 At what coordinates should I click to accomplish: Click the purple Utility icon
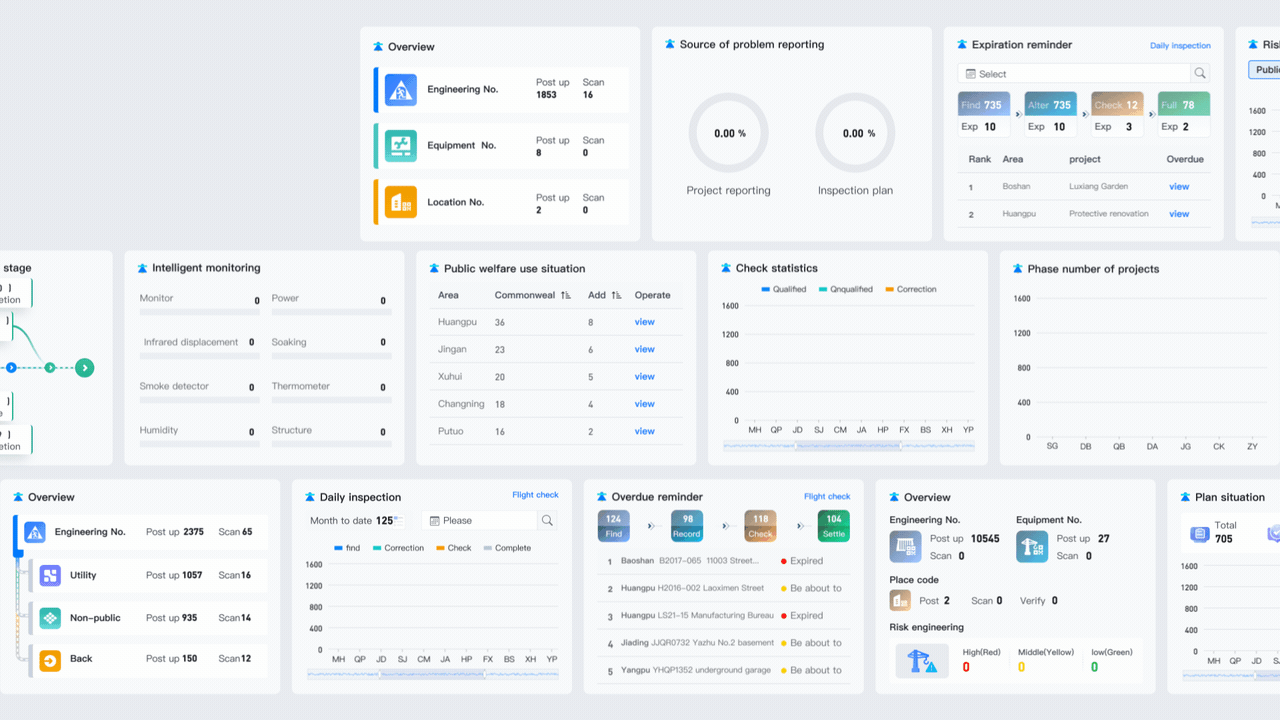[50, 575]
